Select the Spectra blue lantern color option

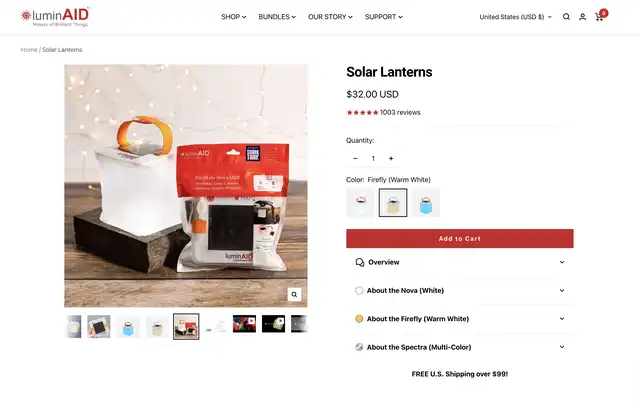point(426,202)
